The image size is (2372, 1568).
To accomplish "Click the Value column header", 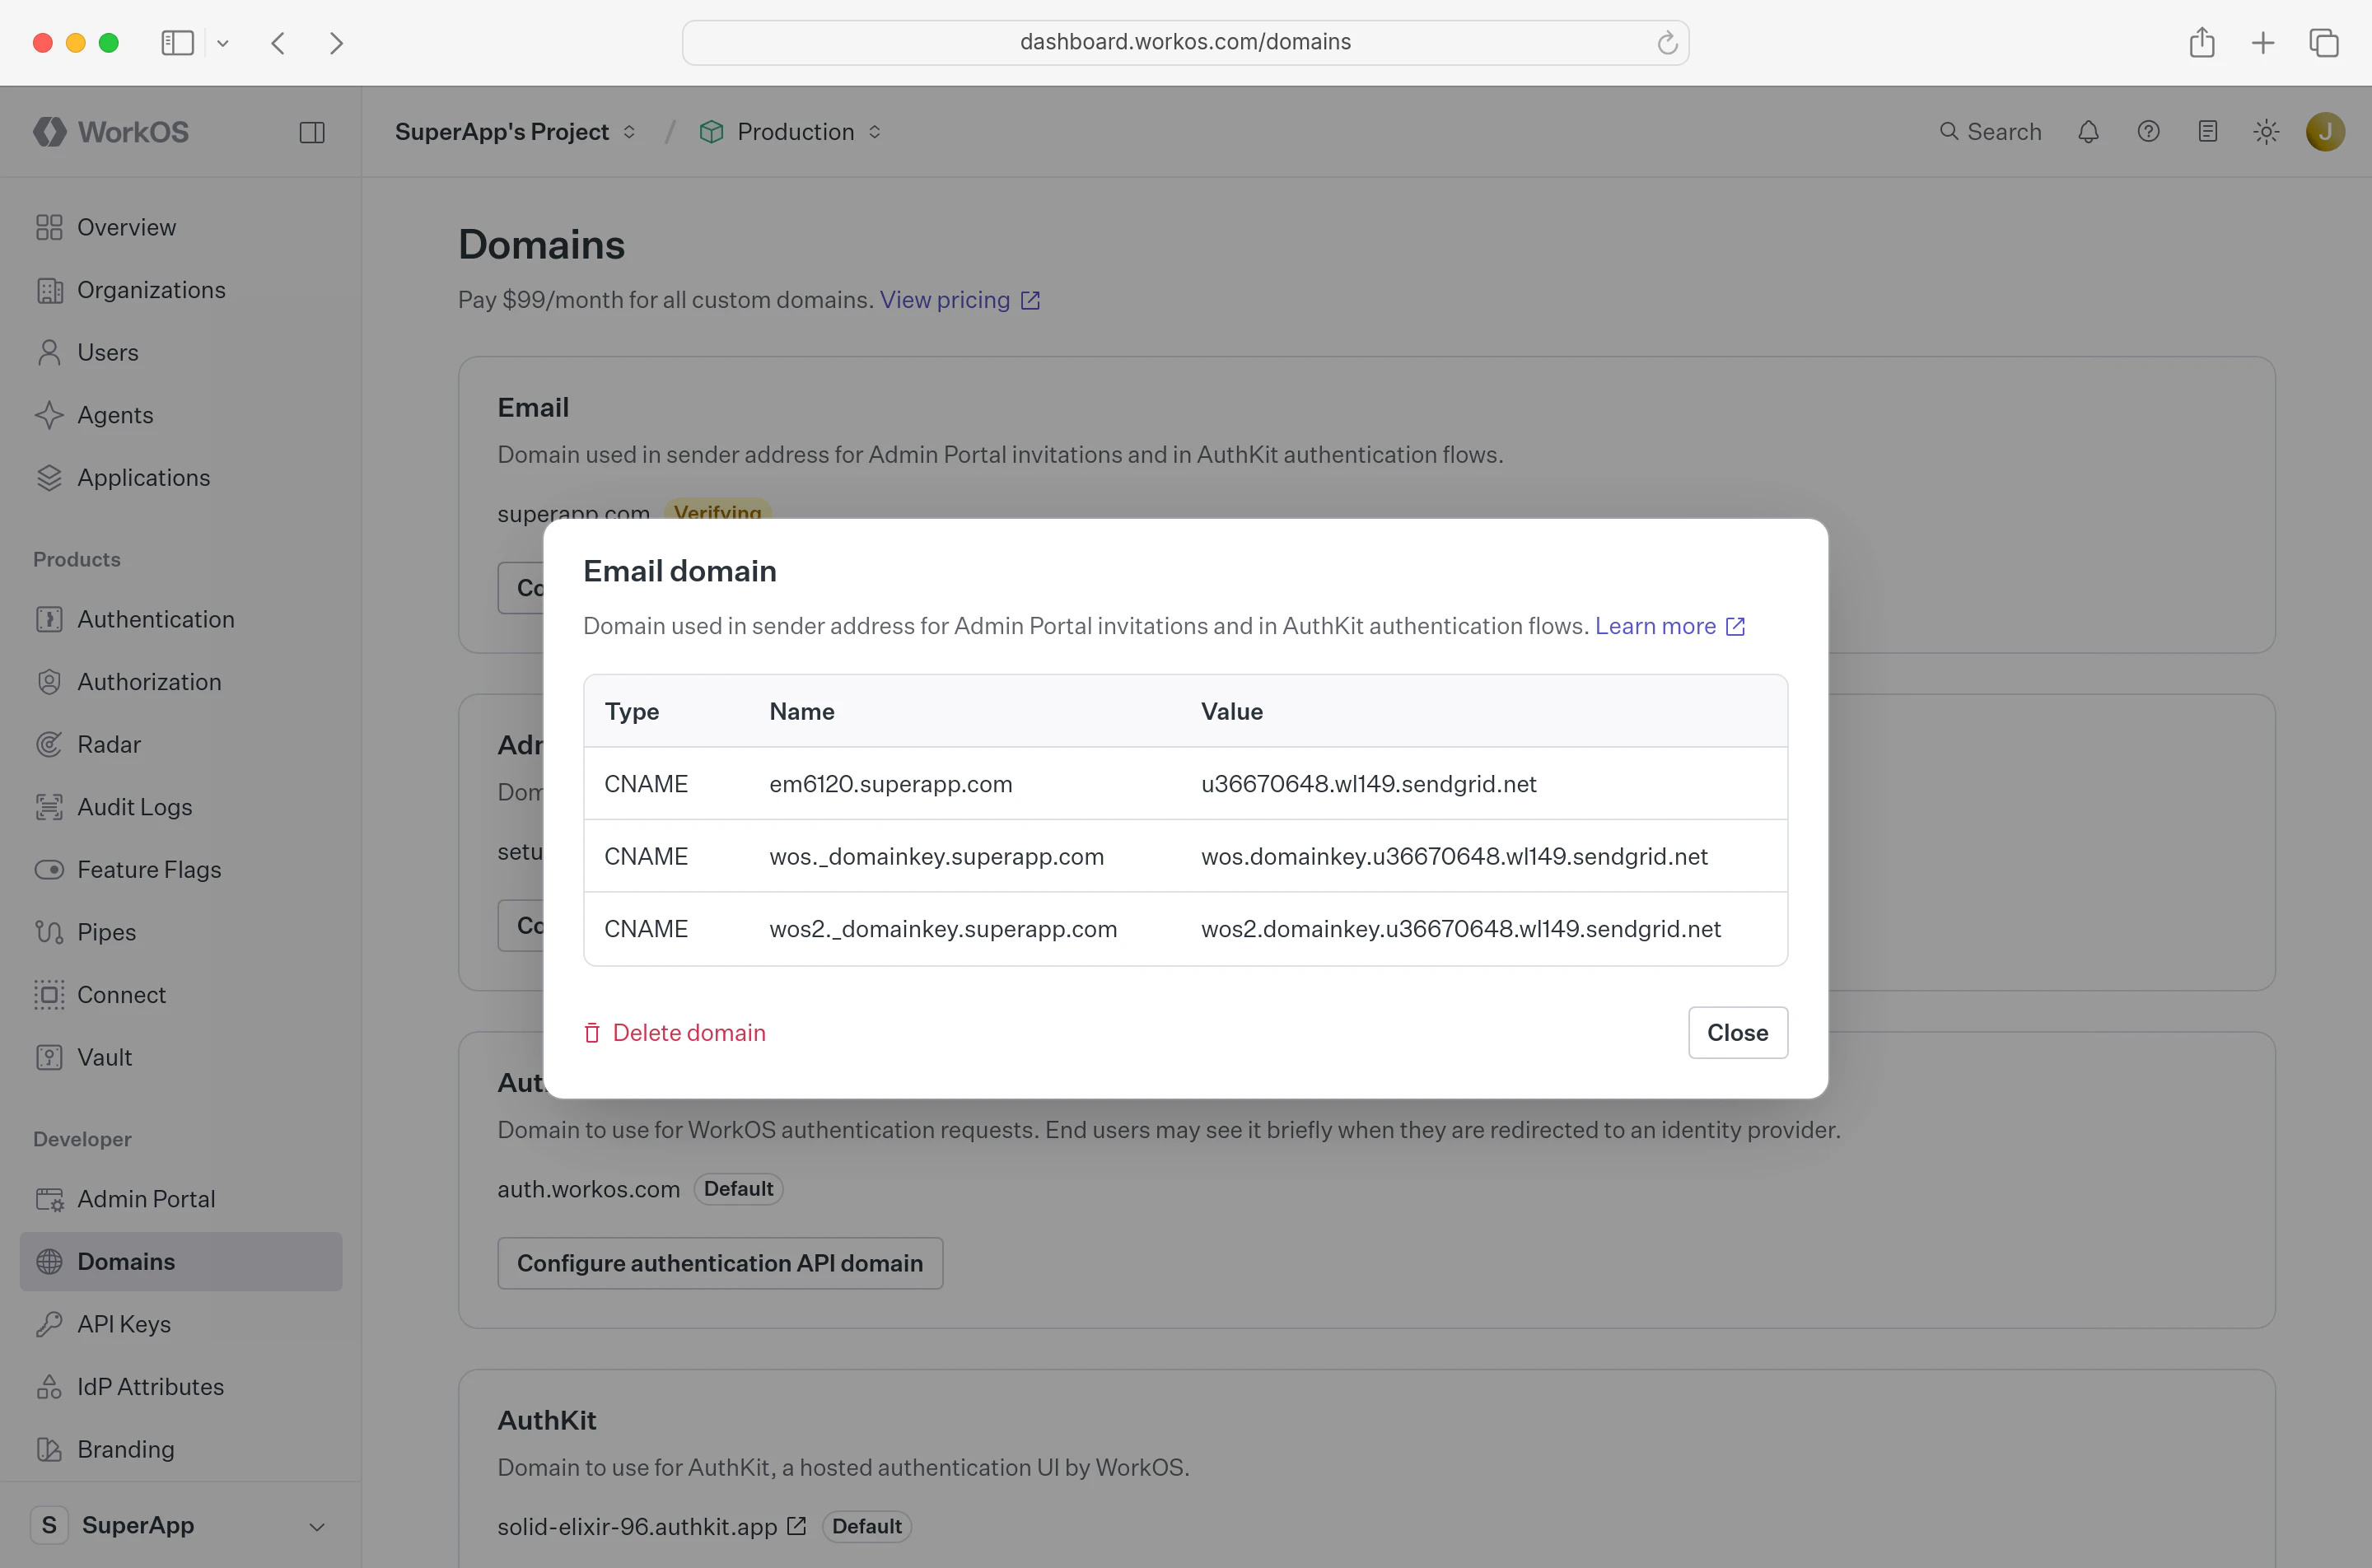I will point(1232,711).
